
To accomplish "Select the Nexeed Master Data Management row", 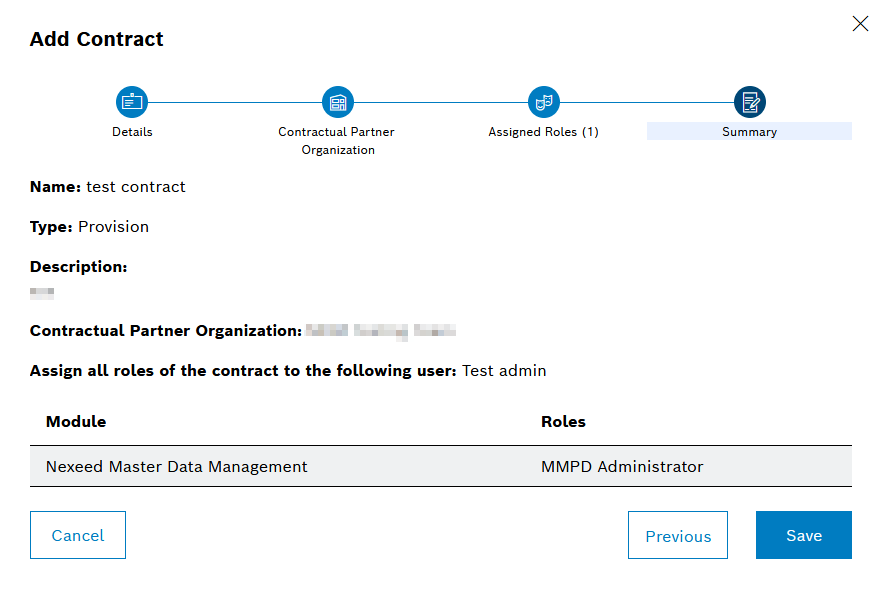I will (176, 466).
